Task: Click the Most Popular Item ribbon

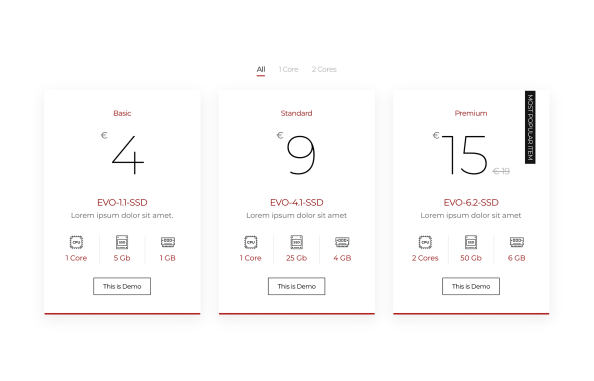Action: point(530,127)
